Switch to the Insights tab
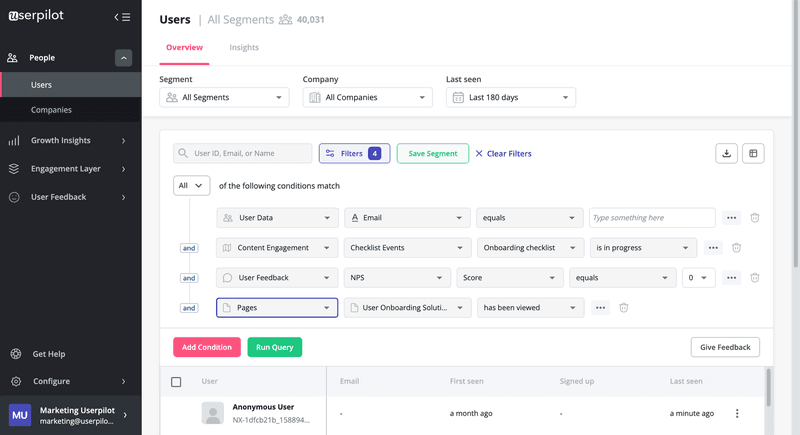The image size is (800, 435). (244, 47)
